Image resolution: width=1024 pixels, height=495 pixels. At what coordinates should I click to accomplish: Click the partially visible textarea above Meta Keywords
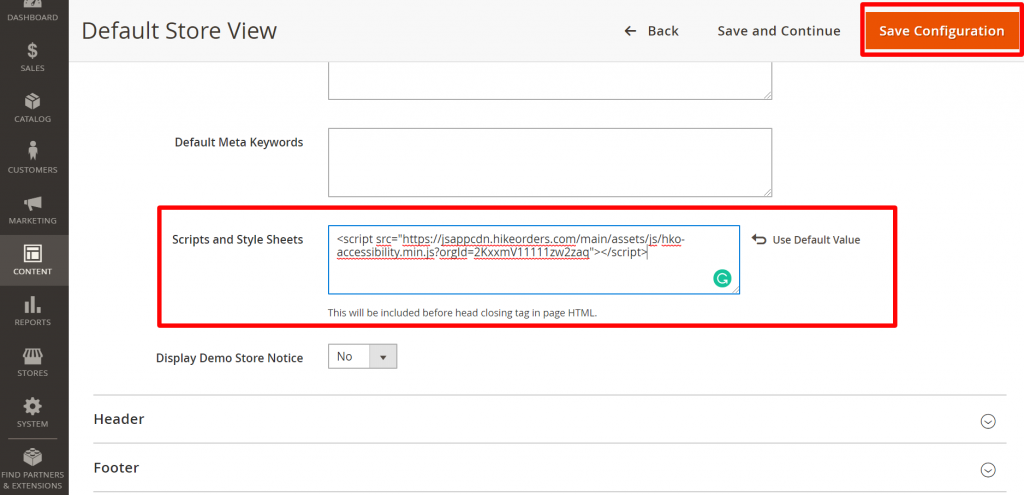[x=550, y=81]
